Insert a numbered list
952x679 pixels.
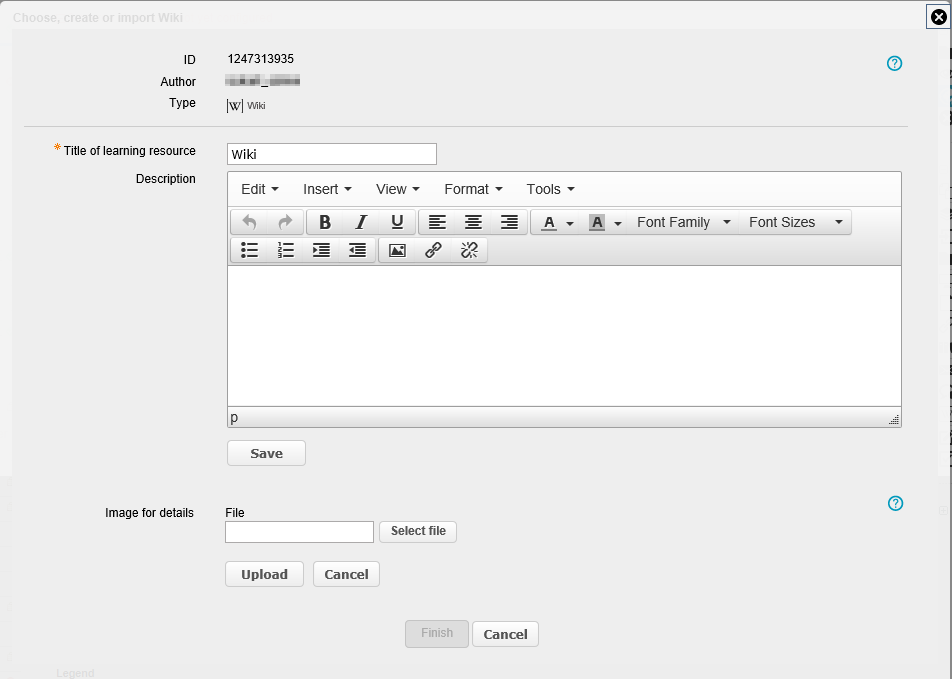286,250
